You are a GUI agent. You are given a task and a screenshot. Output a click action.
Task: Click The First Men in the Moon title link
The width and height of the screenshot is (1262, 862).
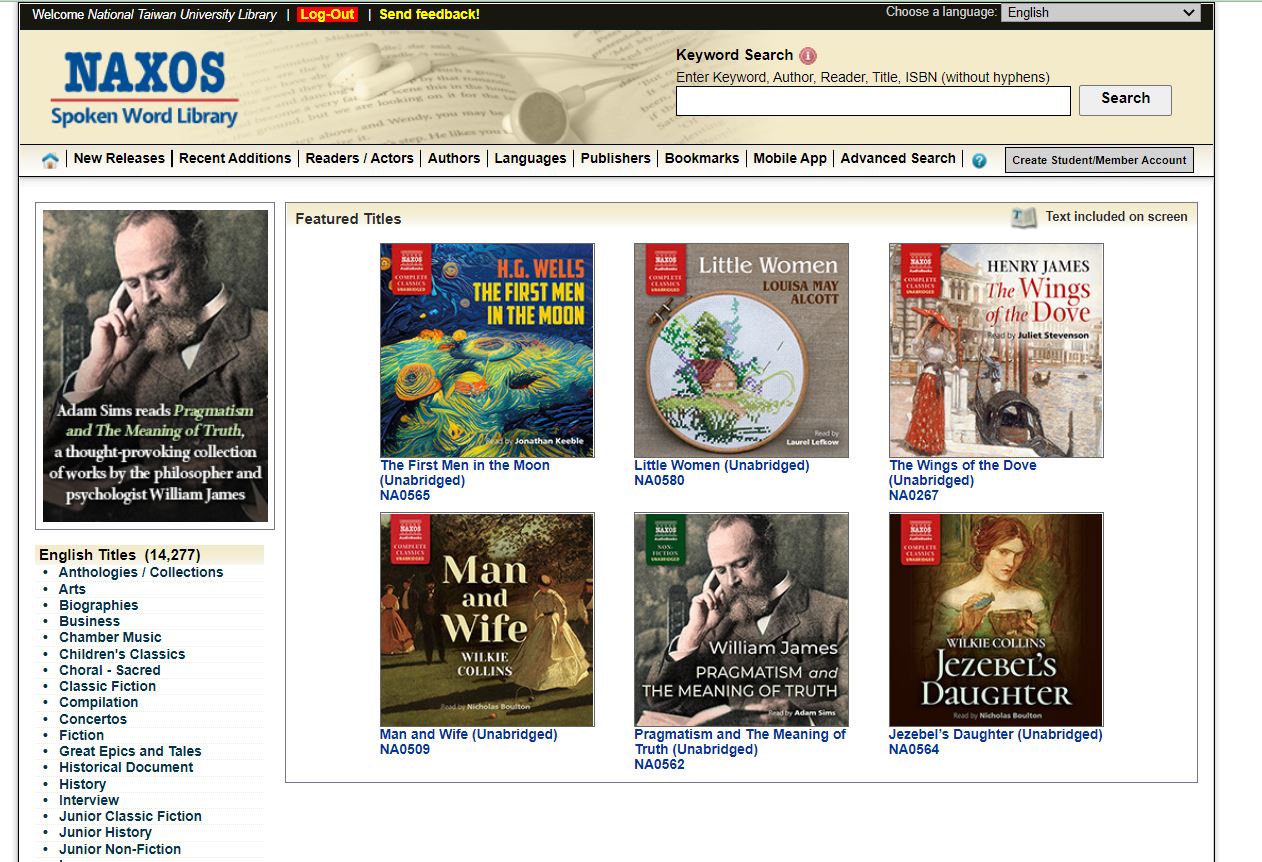(x=465, y=473)
